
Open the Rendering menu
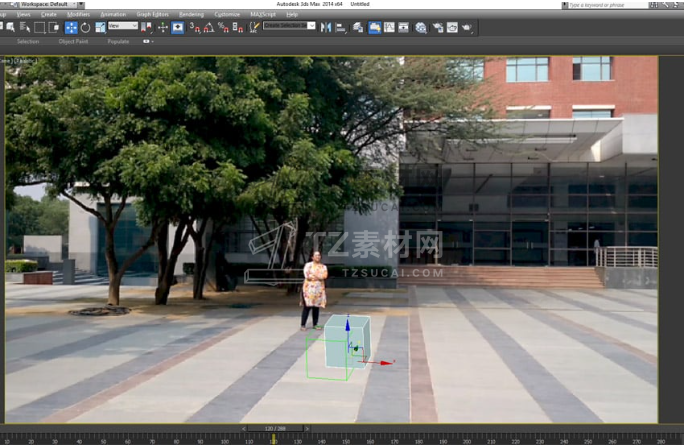pos(191,14)
